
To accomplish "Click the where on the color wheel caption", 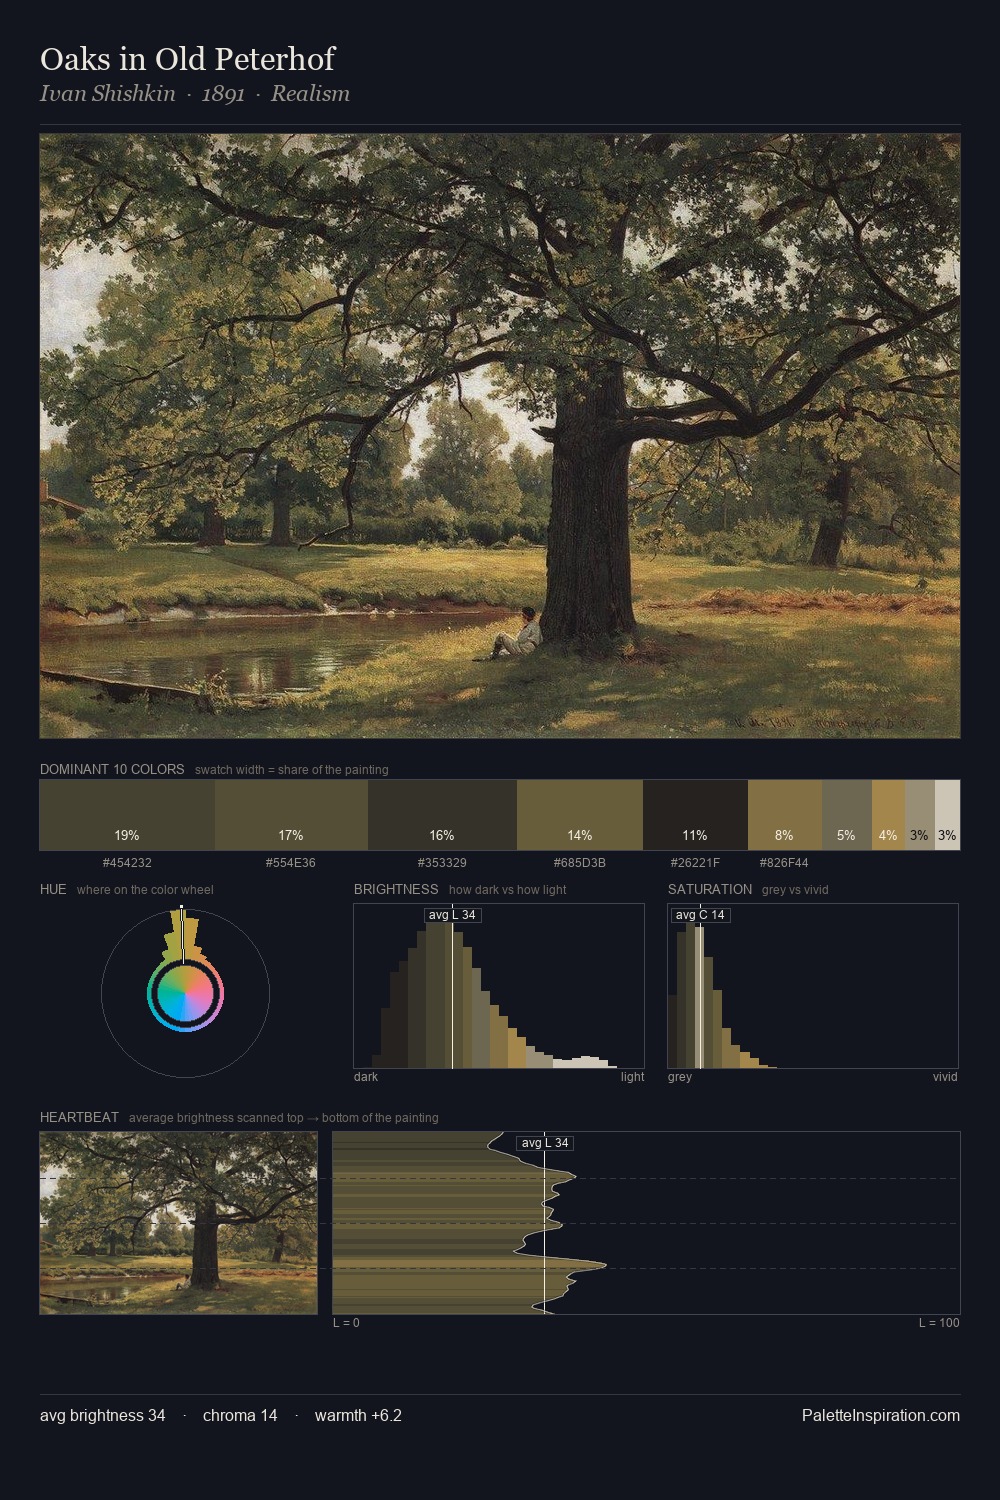I will click(145, 890).
